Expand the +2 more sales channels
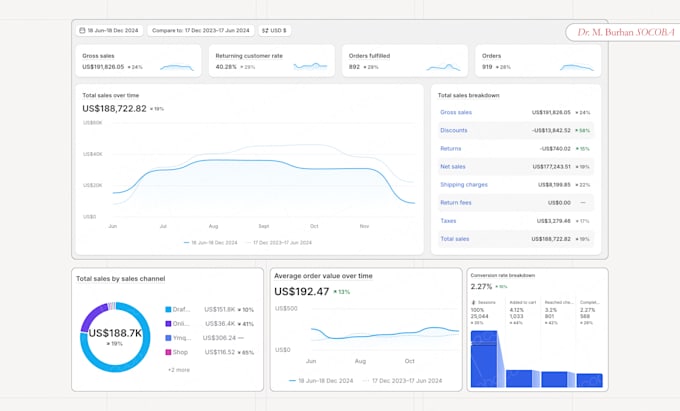 [x=179, y=370]
